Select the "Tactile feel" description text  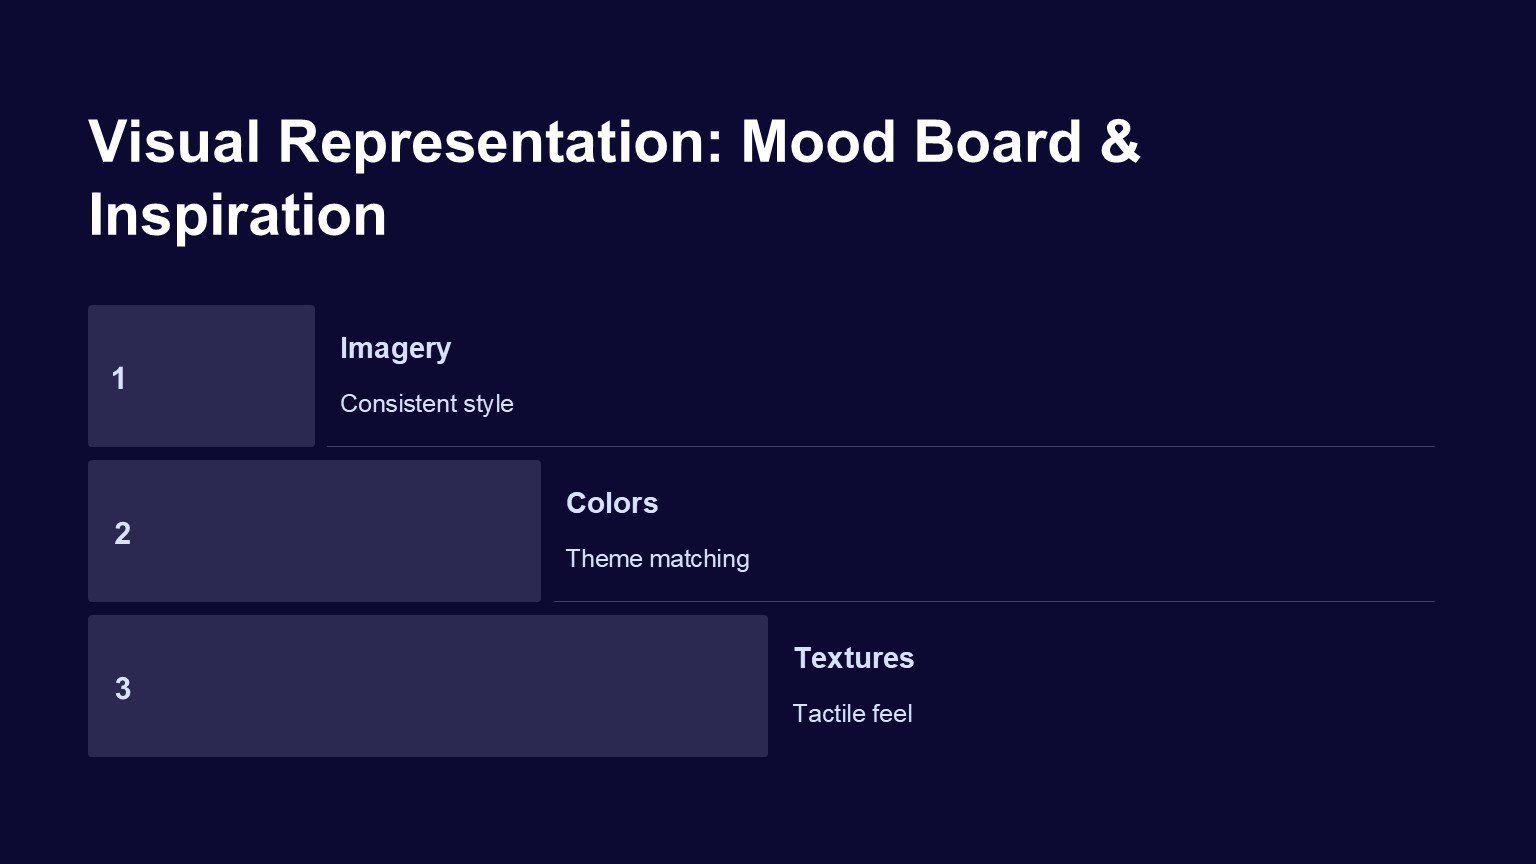(852, 714)
